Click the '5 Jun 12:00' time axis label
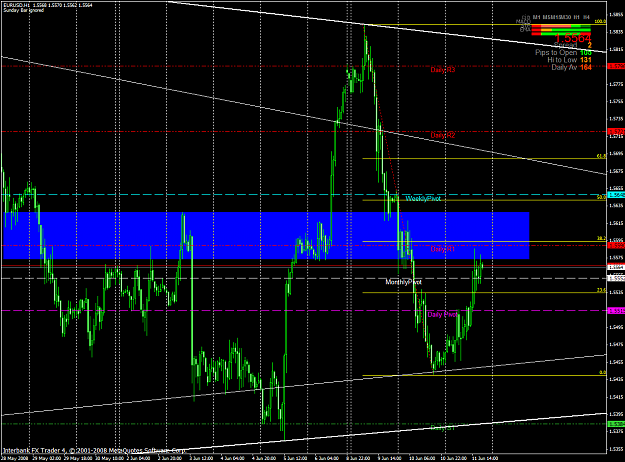 point(295,458)
